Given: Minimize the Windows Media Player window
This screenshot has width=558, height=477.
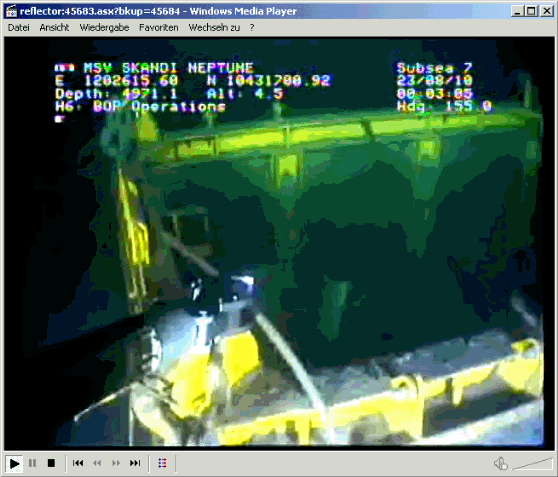Looking at the screenshot, I should point(517,11).
